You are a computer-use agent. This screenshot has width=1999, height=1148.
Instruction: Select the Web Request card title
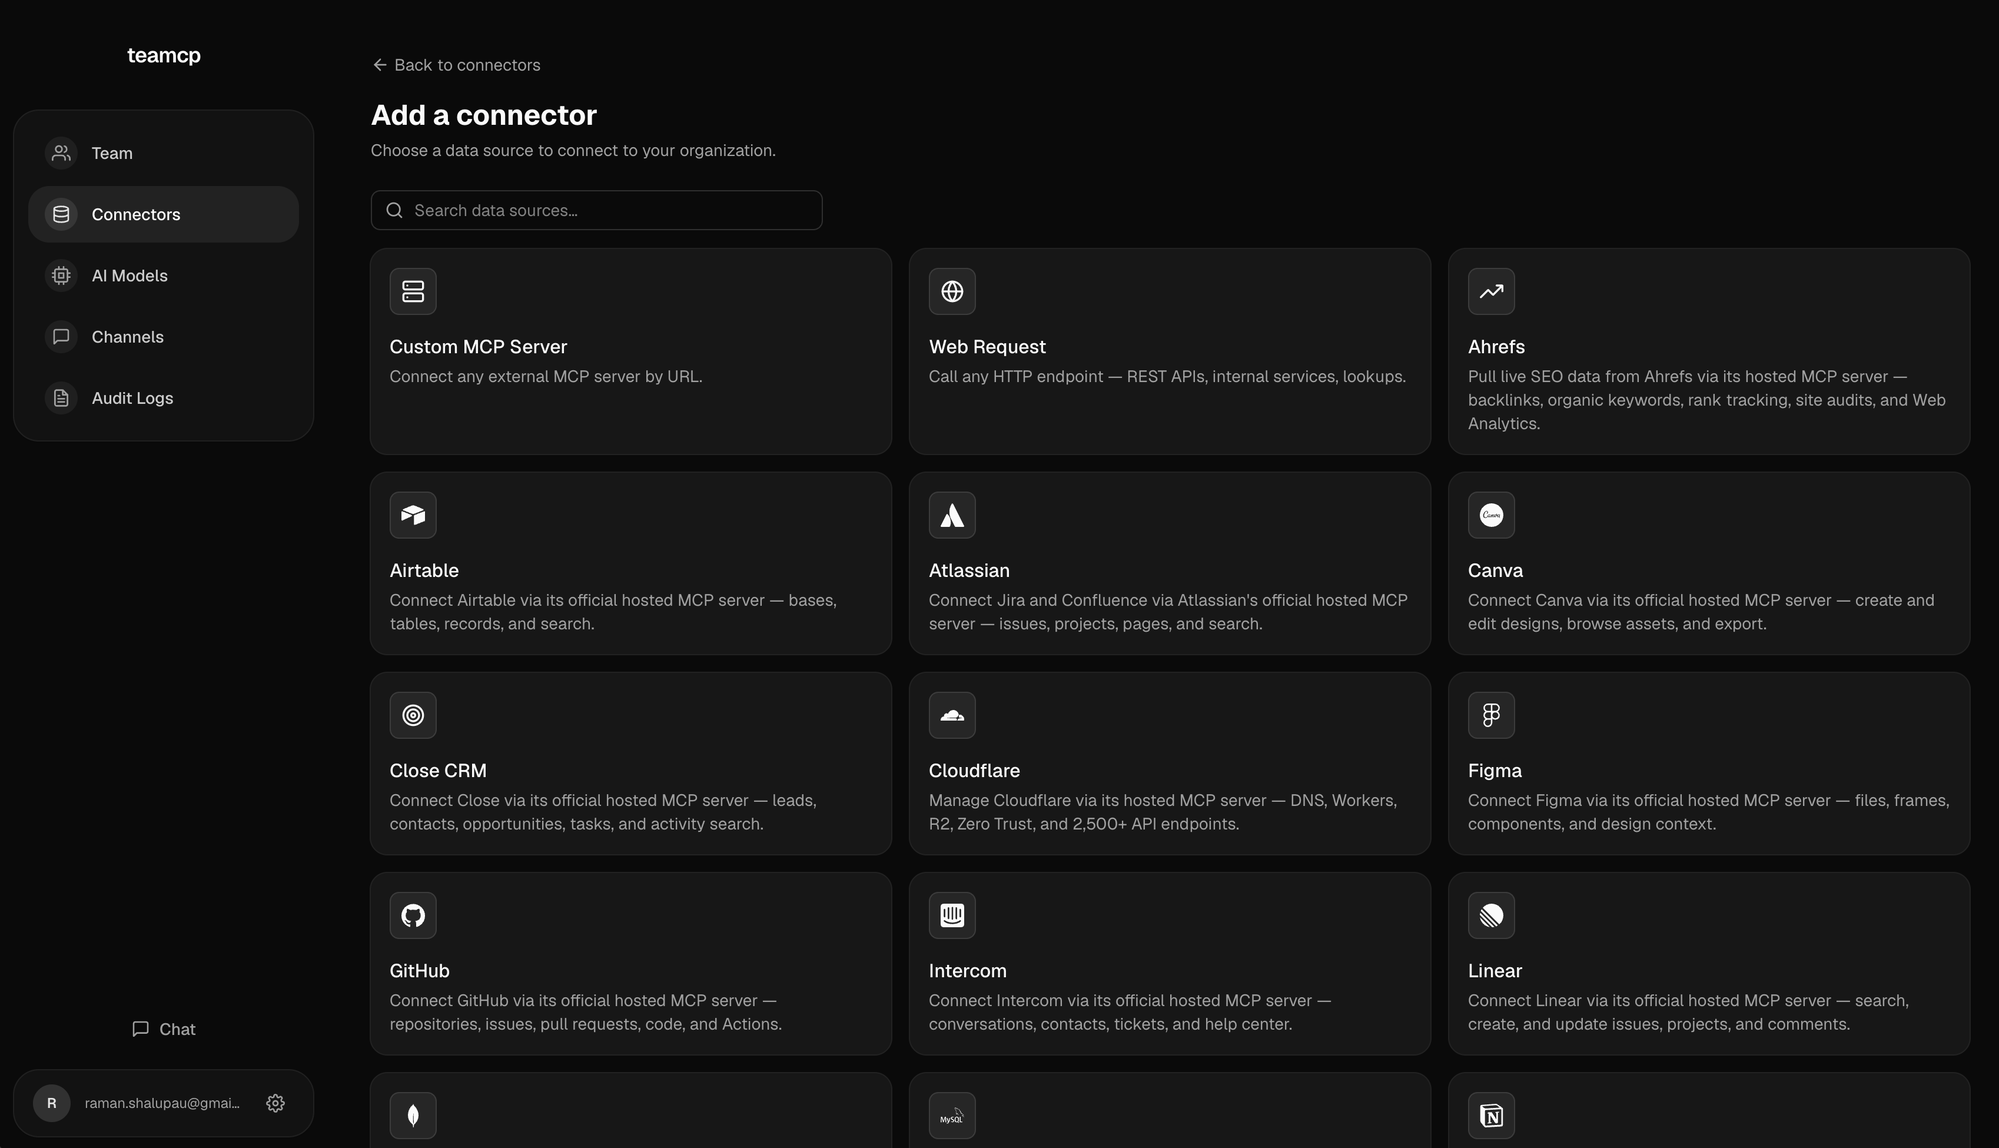pyautogui.click(x=987, y=347)
